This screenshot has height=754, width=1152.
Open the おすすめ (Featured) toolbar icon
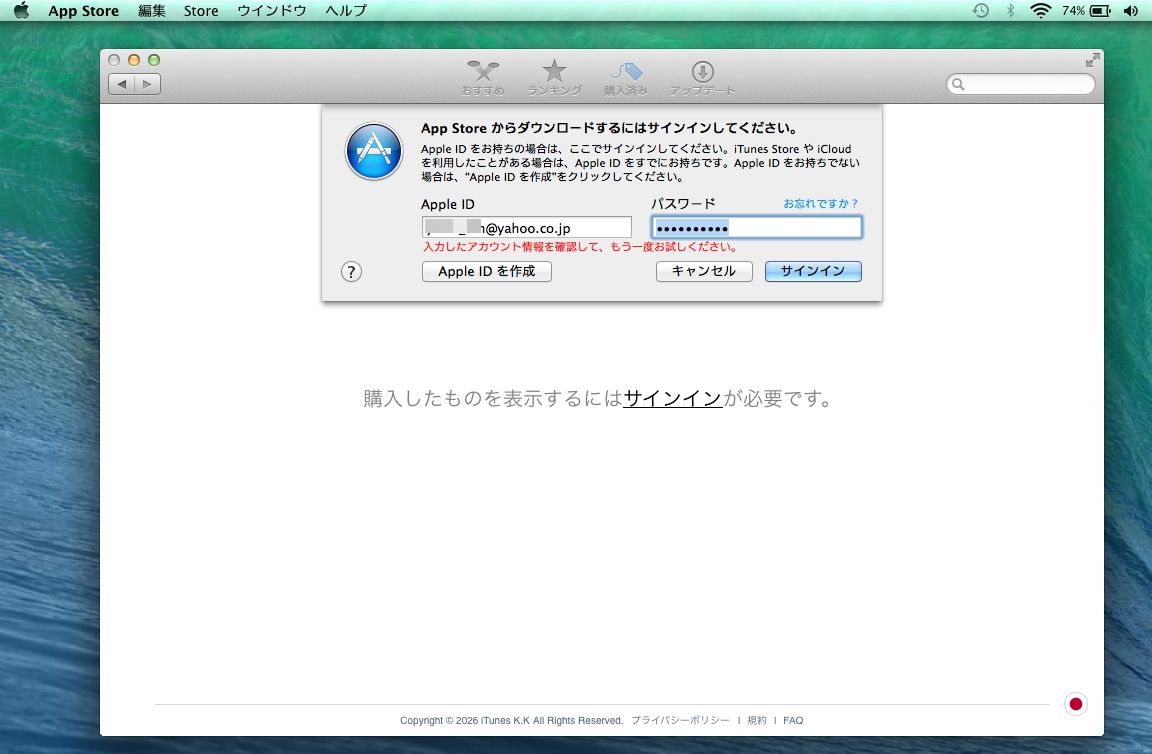click(483, 73)
